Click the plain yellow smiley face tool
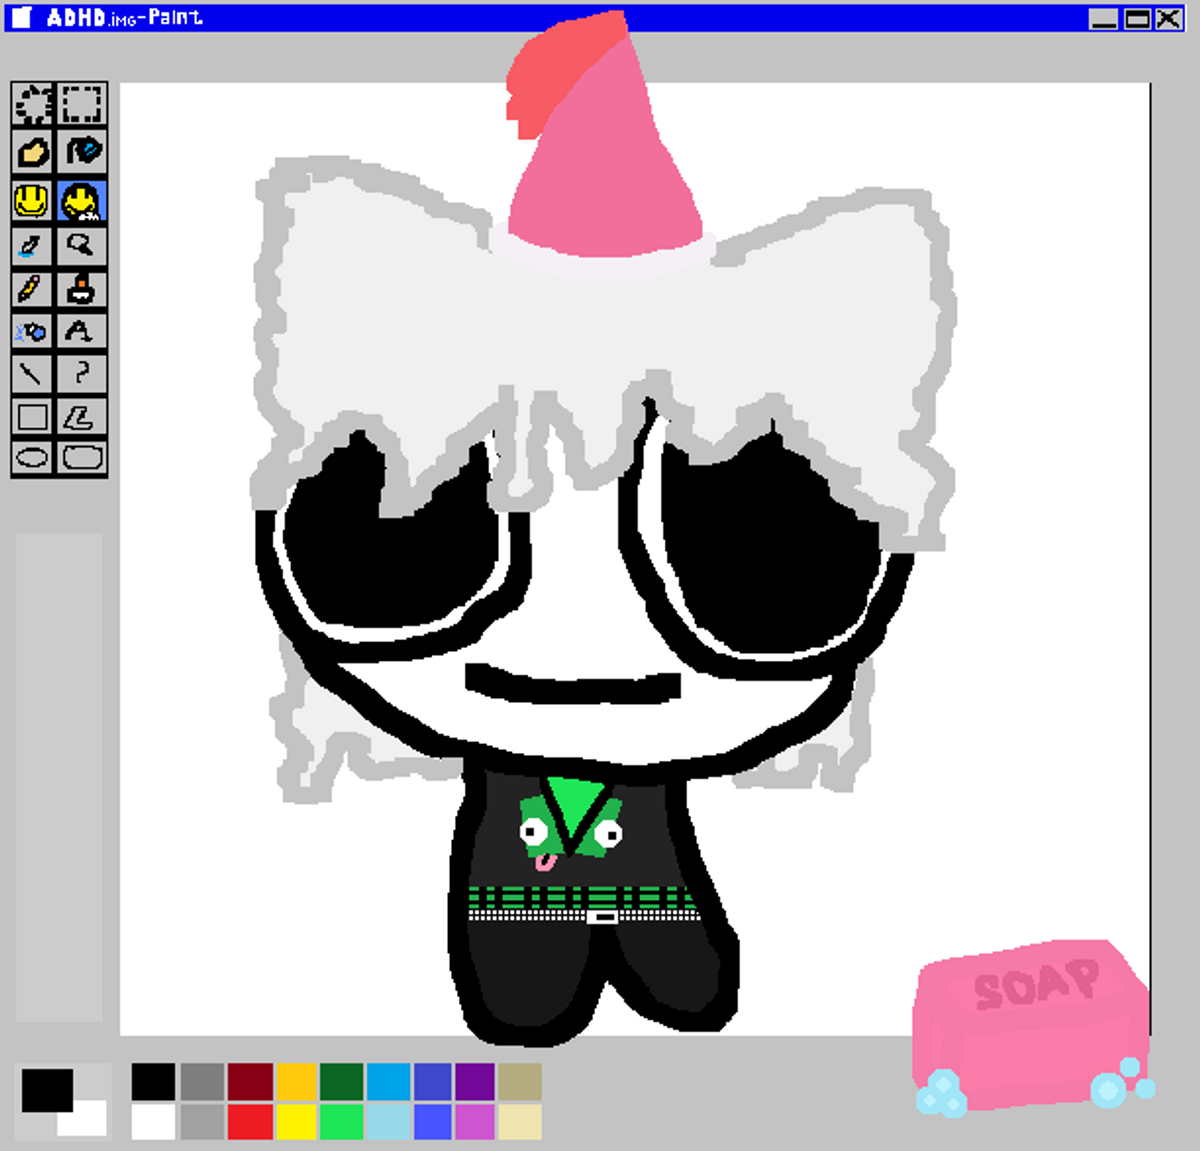 pos(33,201)
